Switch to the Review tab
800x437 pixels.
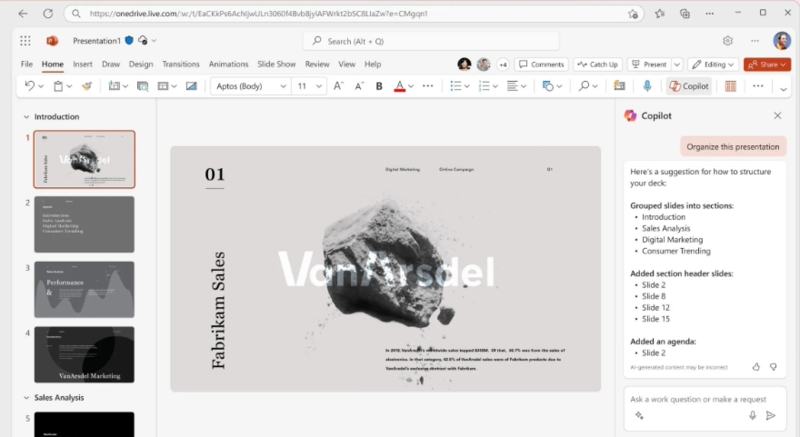[317, 64]
